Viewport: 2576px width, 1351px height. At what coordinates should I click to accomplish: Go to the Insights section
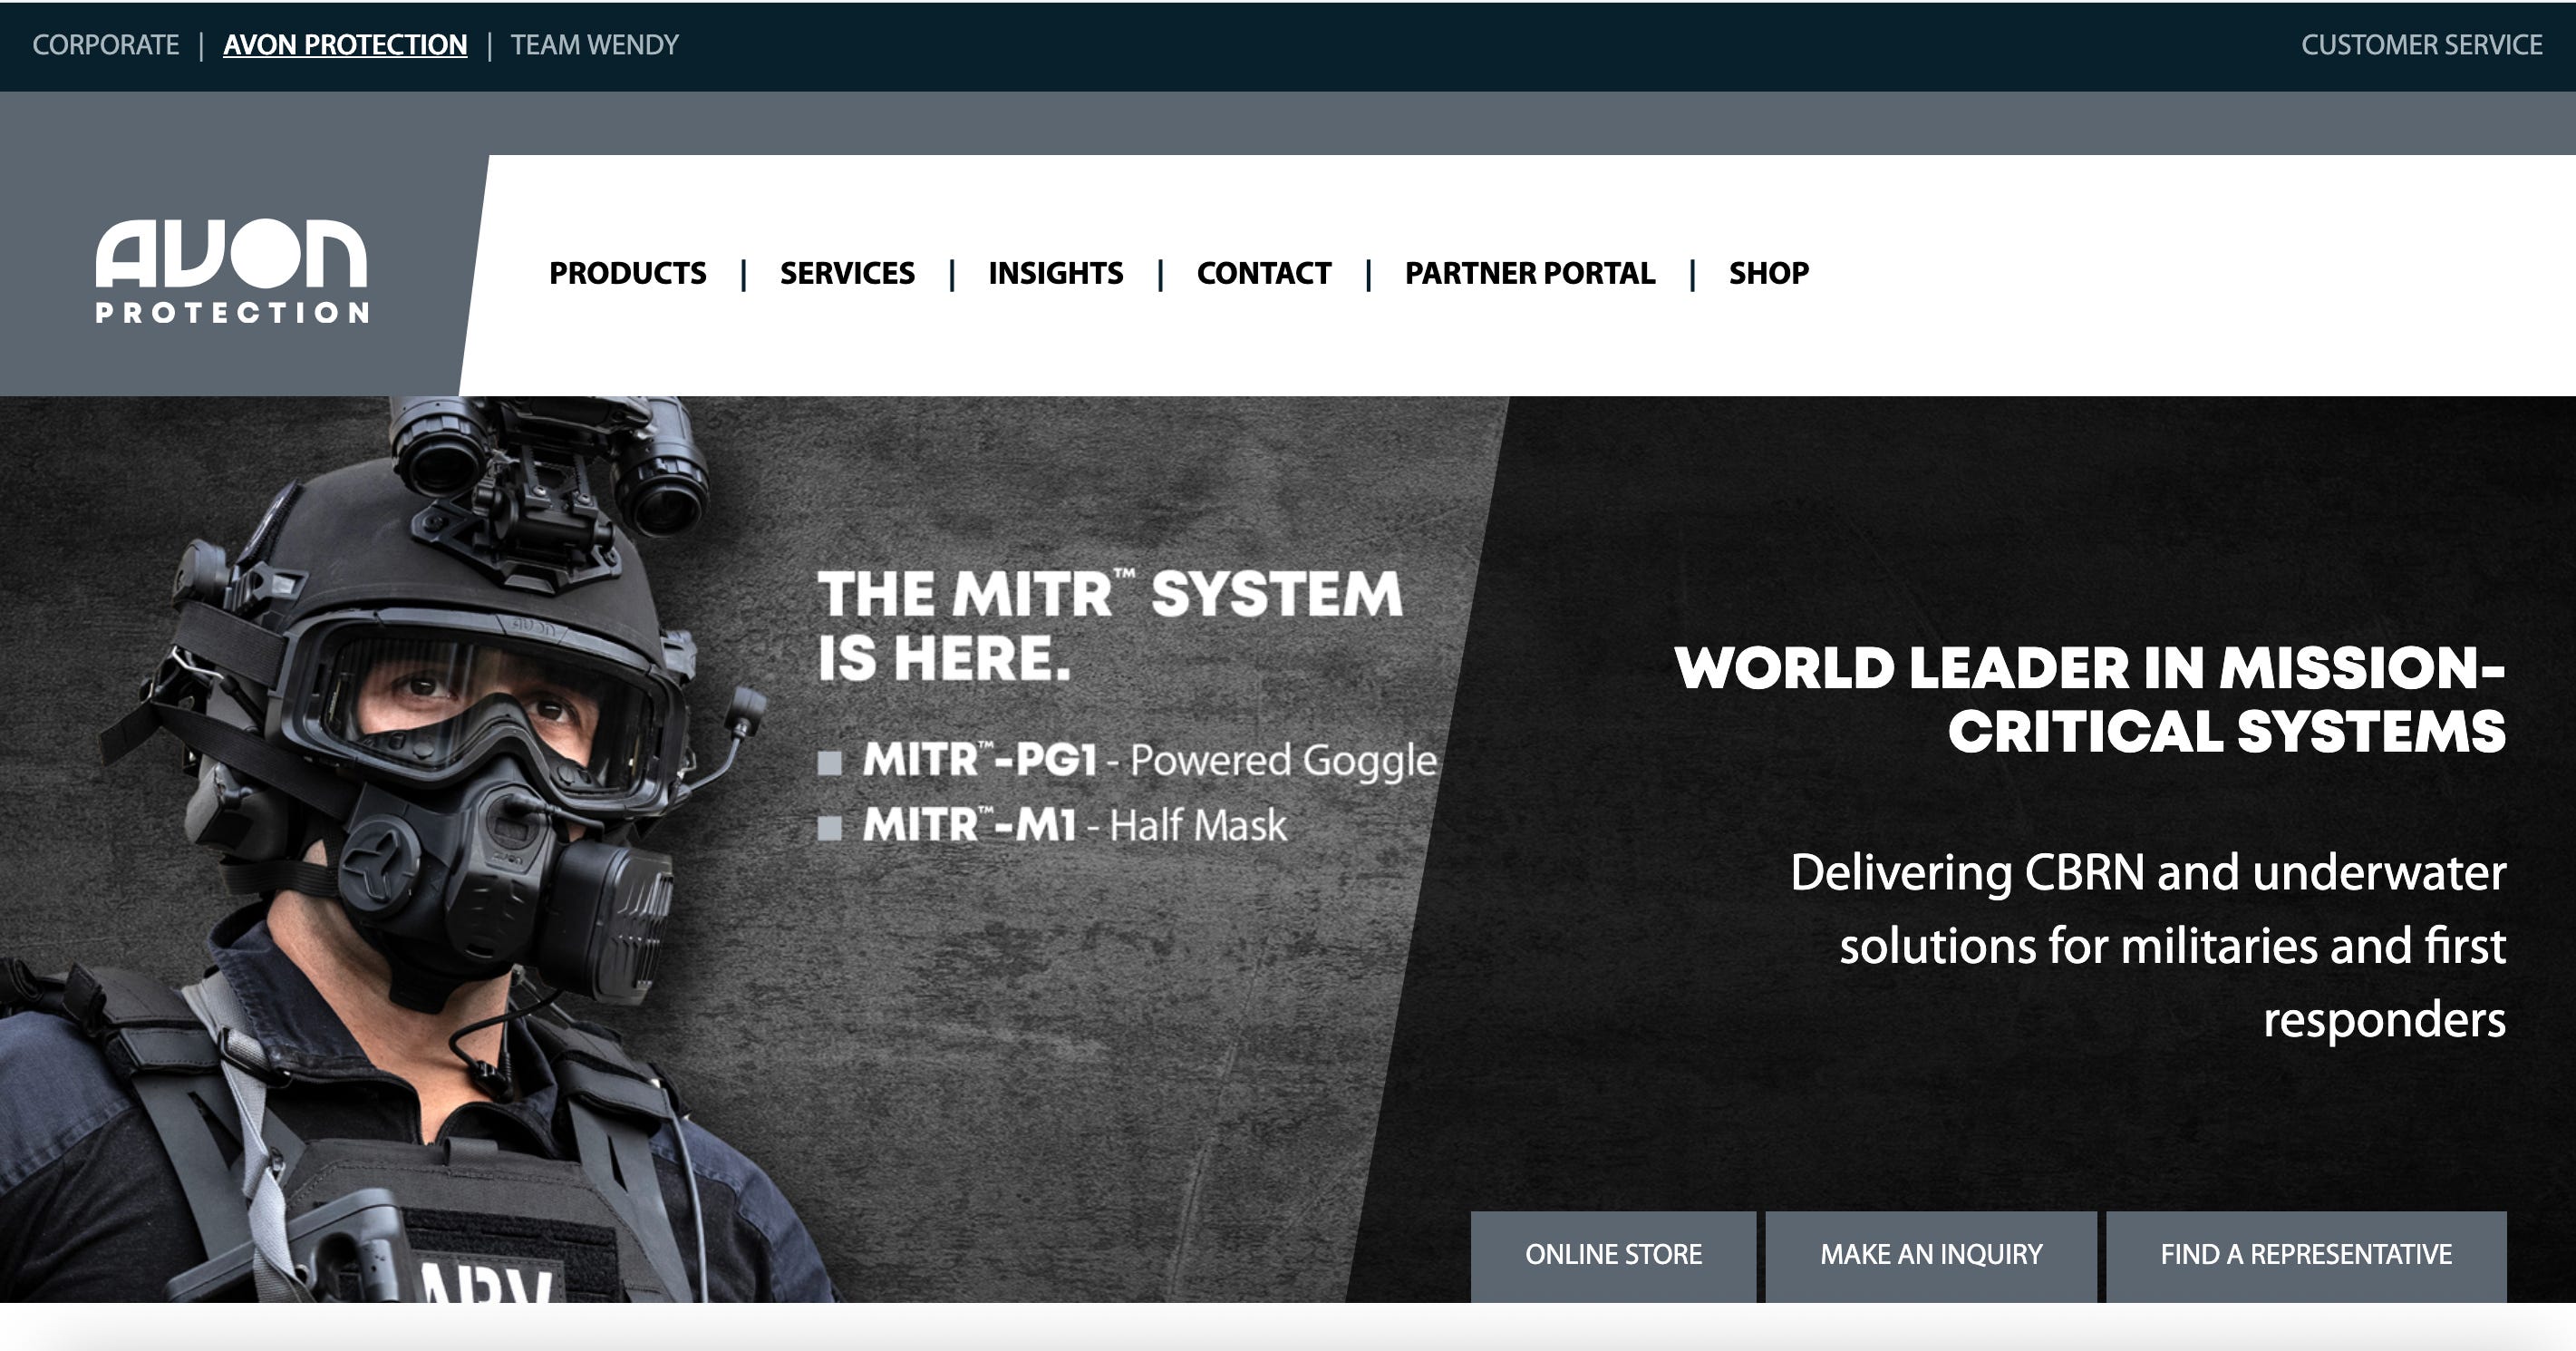[x=1055, y=273]
